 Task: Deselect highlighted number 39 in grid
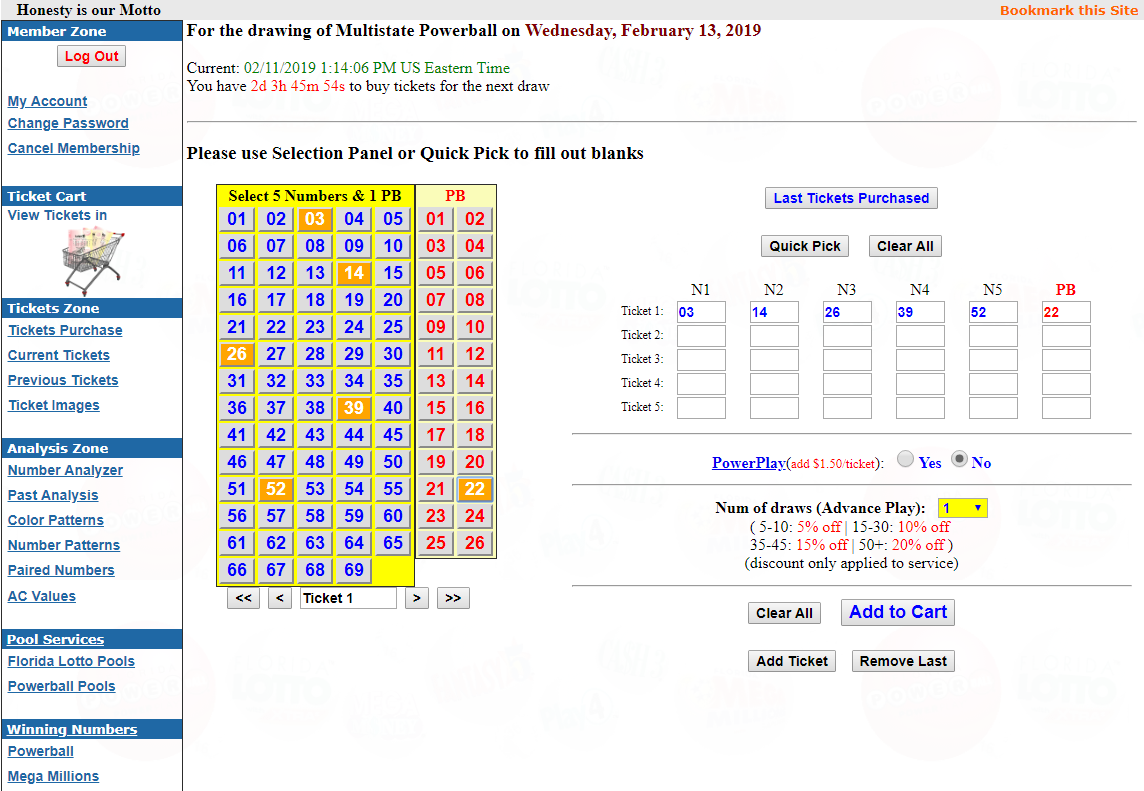(x=354, y=408)
